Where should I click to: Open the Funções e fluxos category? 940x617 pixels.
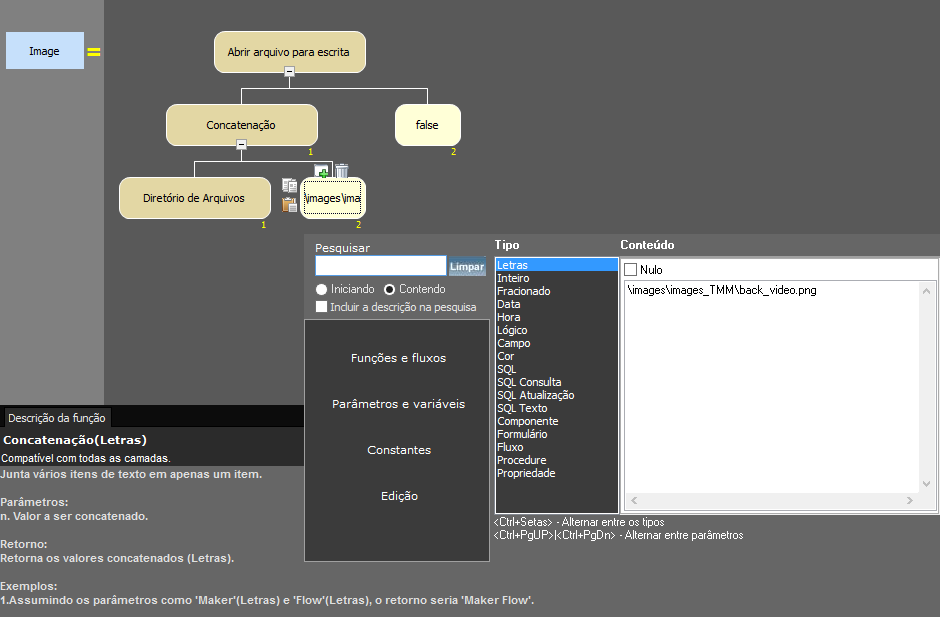(398, 358)
